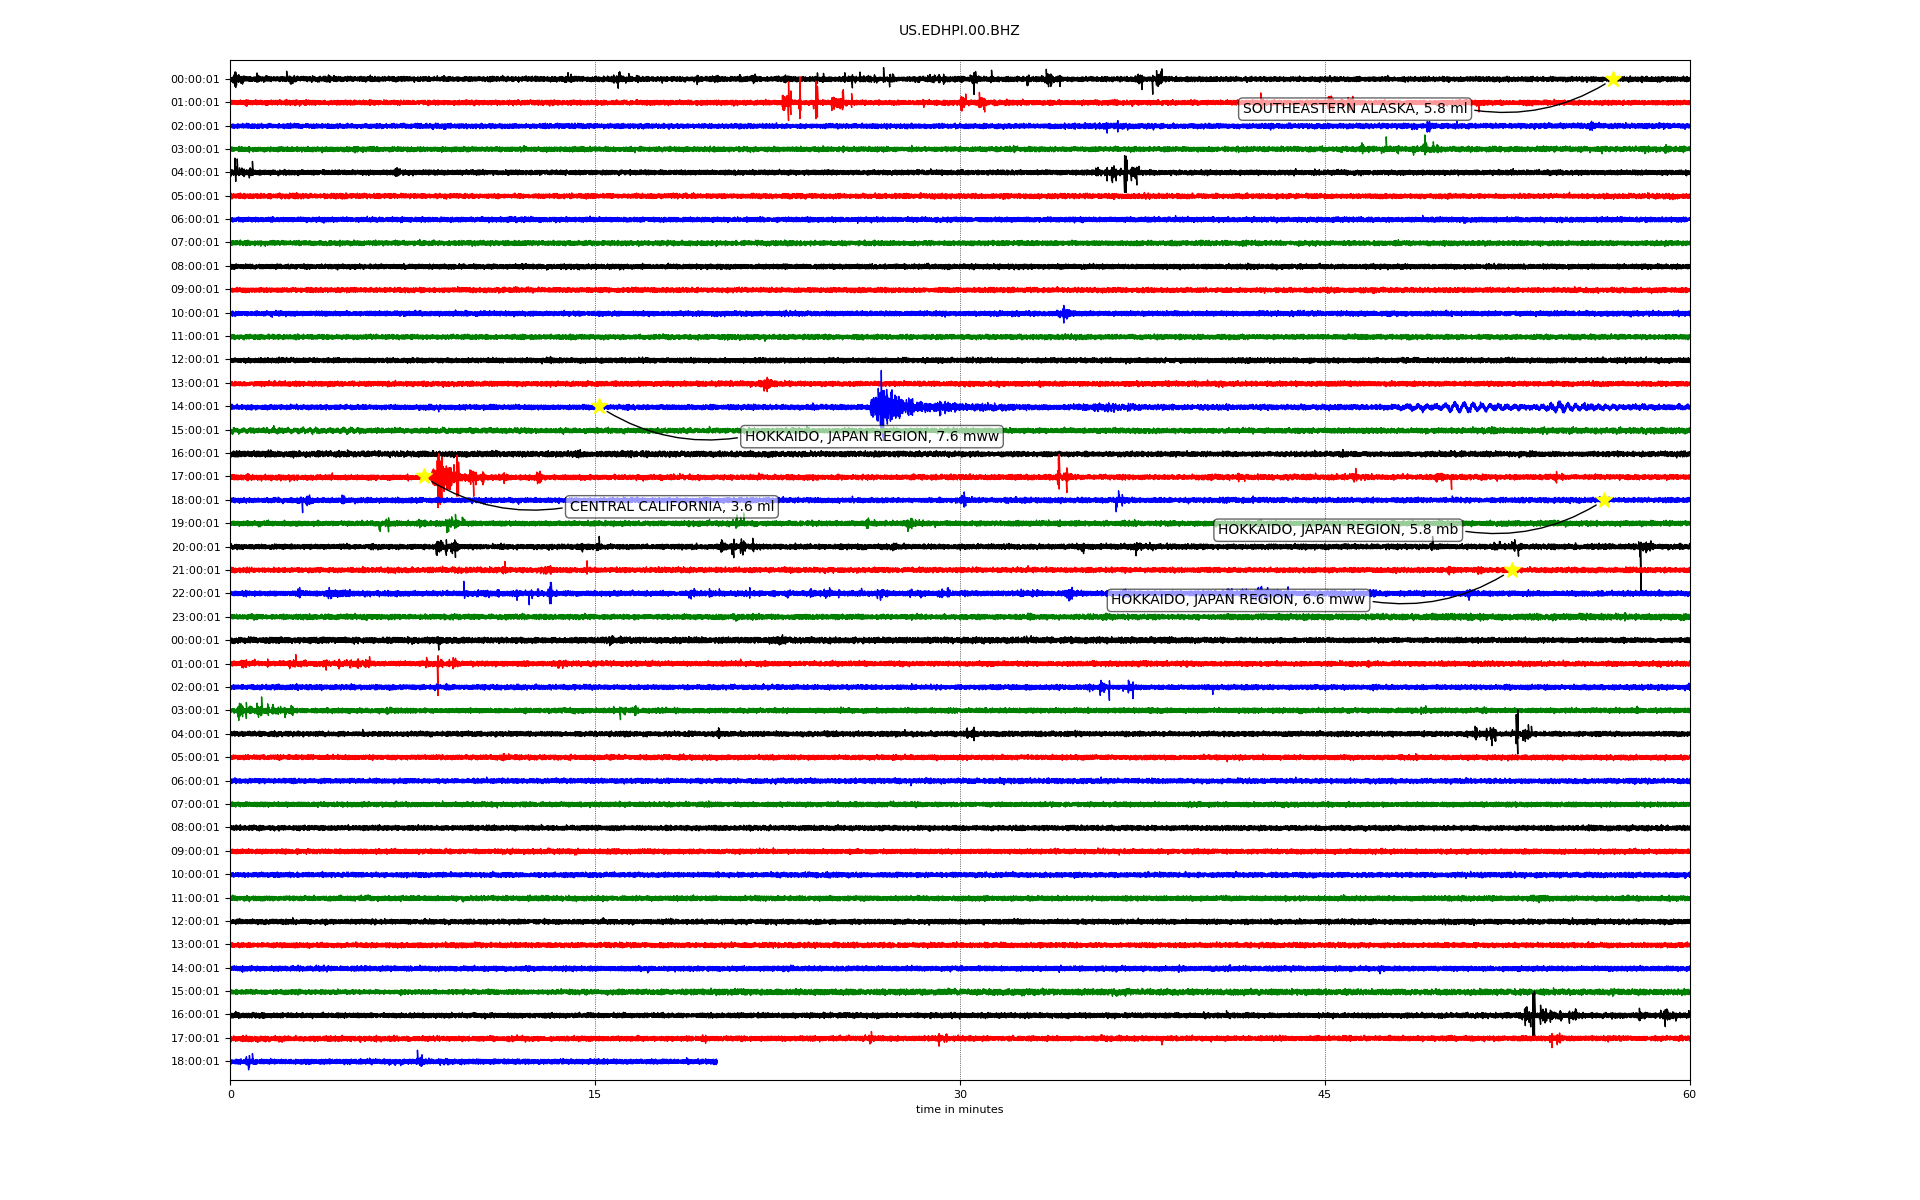The image size is (1920, 1200).
Task: Click the black spike on the first 04:00:01 trace
Action: (x=1125, y=173)
